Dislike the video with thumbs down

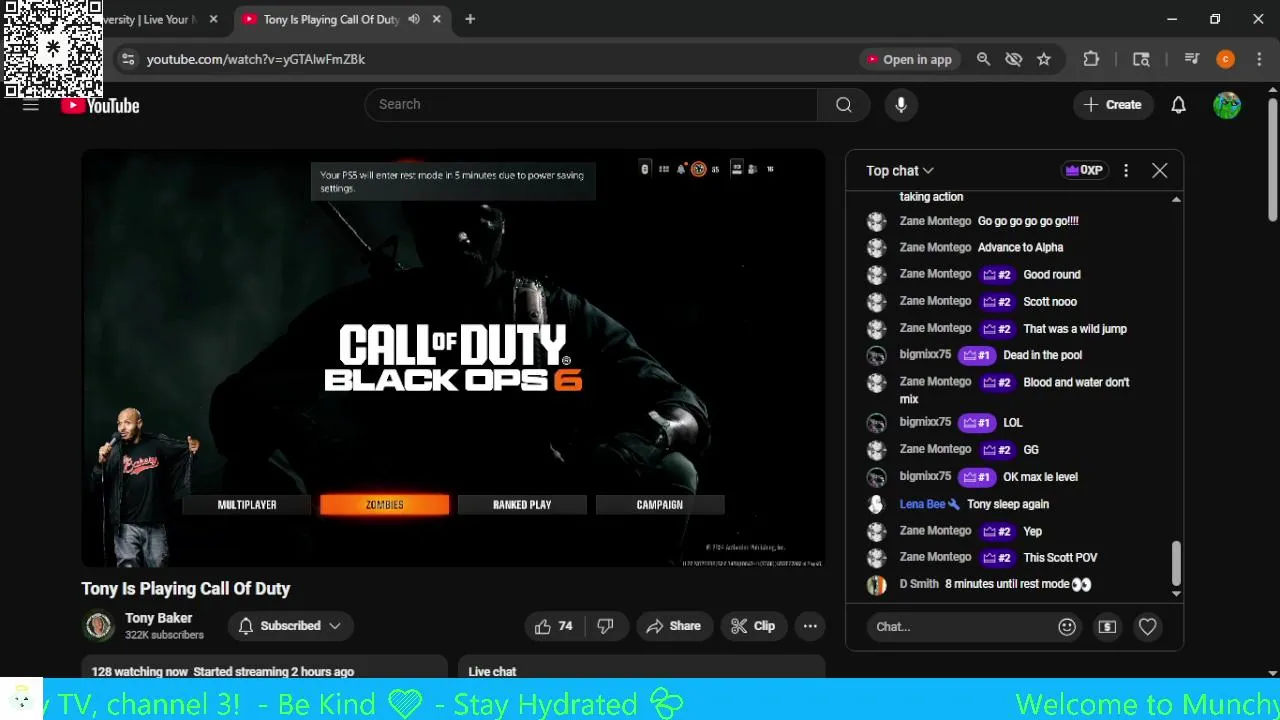click(605, 626)
